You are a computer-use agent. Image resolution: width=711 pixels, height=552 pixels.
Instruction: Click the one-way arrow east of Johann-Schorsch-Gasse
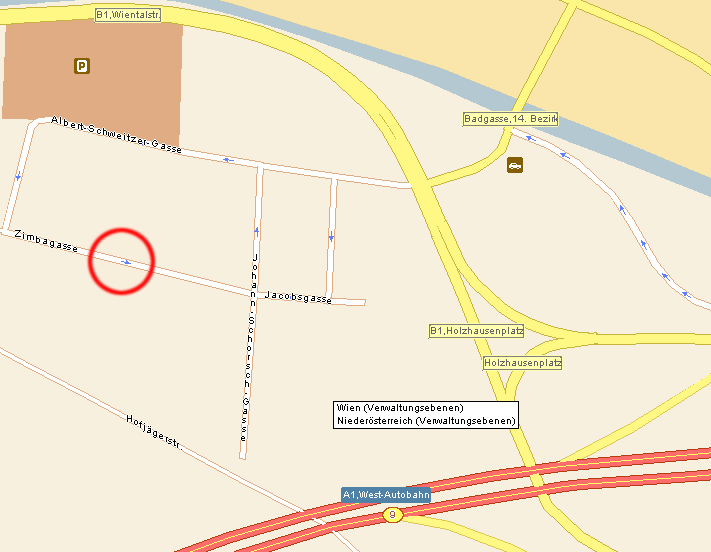coord(331,236)
